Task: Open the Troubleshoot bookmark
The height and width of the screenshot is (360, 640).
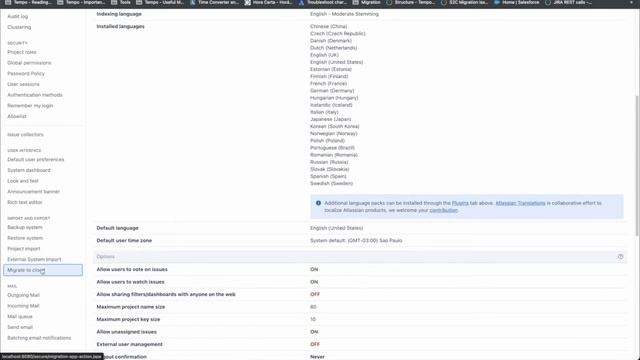Action: coord(322,2)
